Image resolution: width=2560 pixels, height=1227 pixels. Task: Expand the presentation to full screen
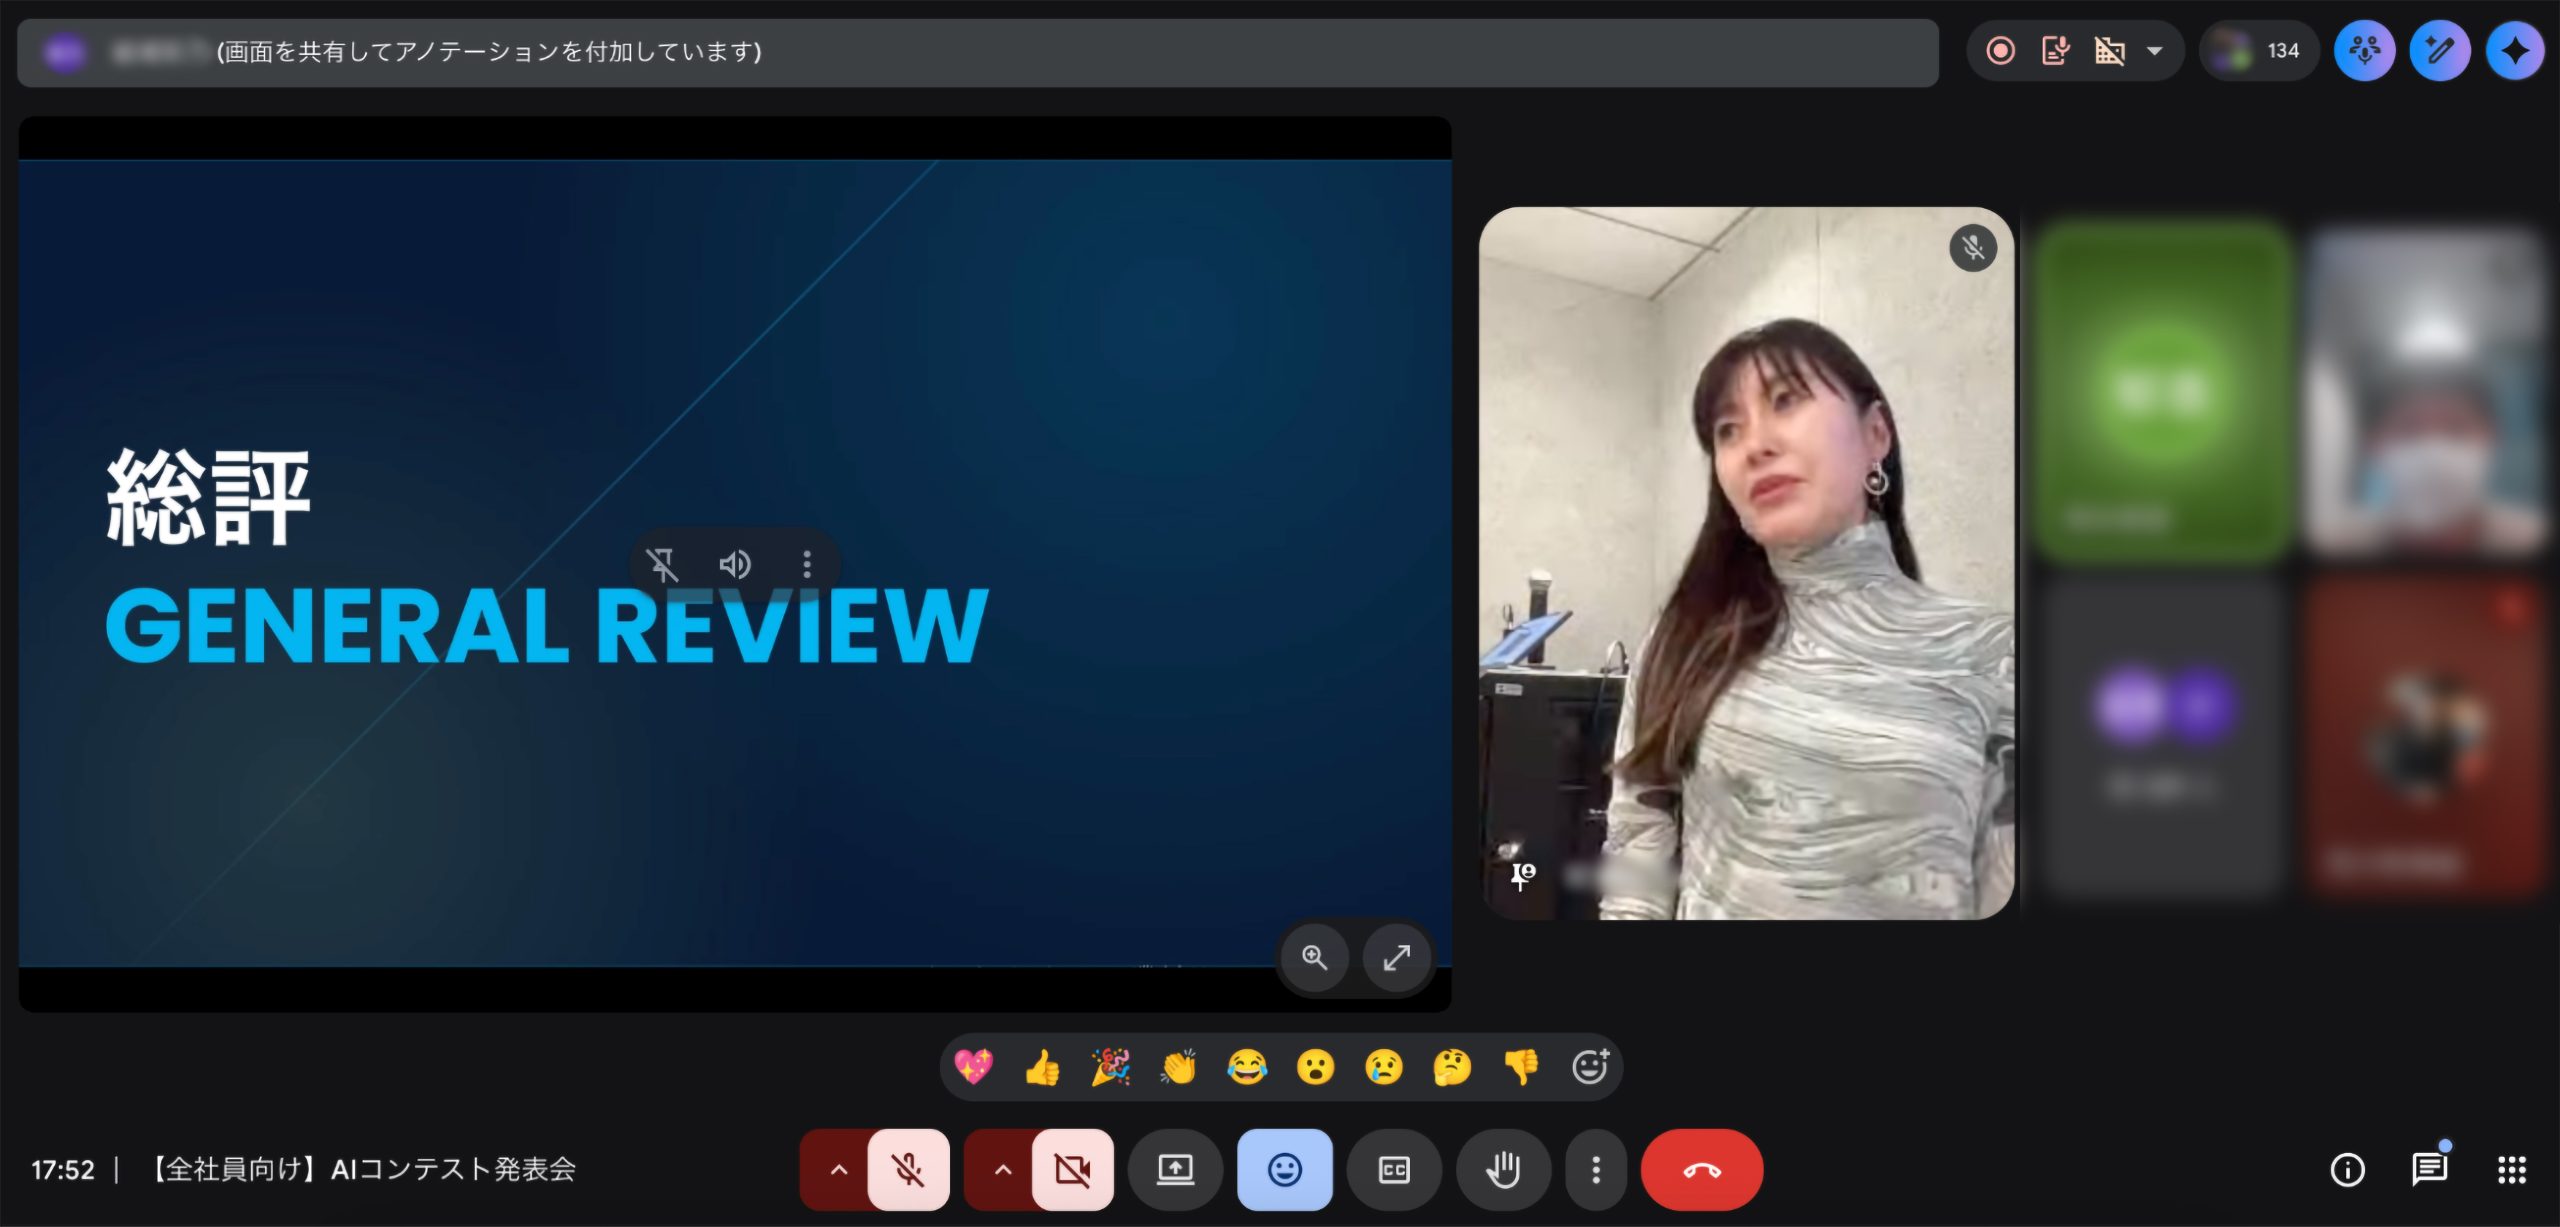[x=1396, y=958]
